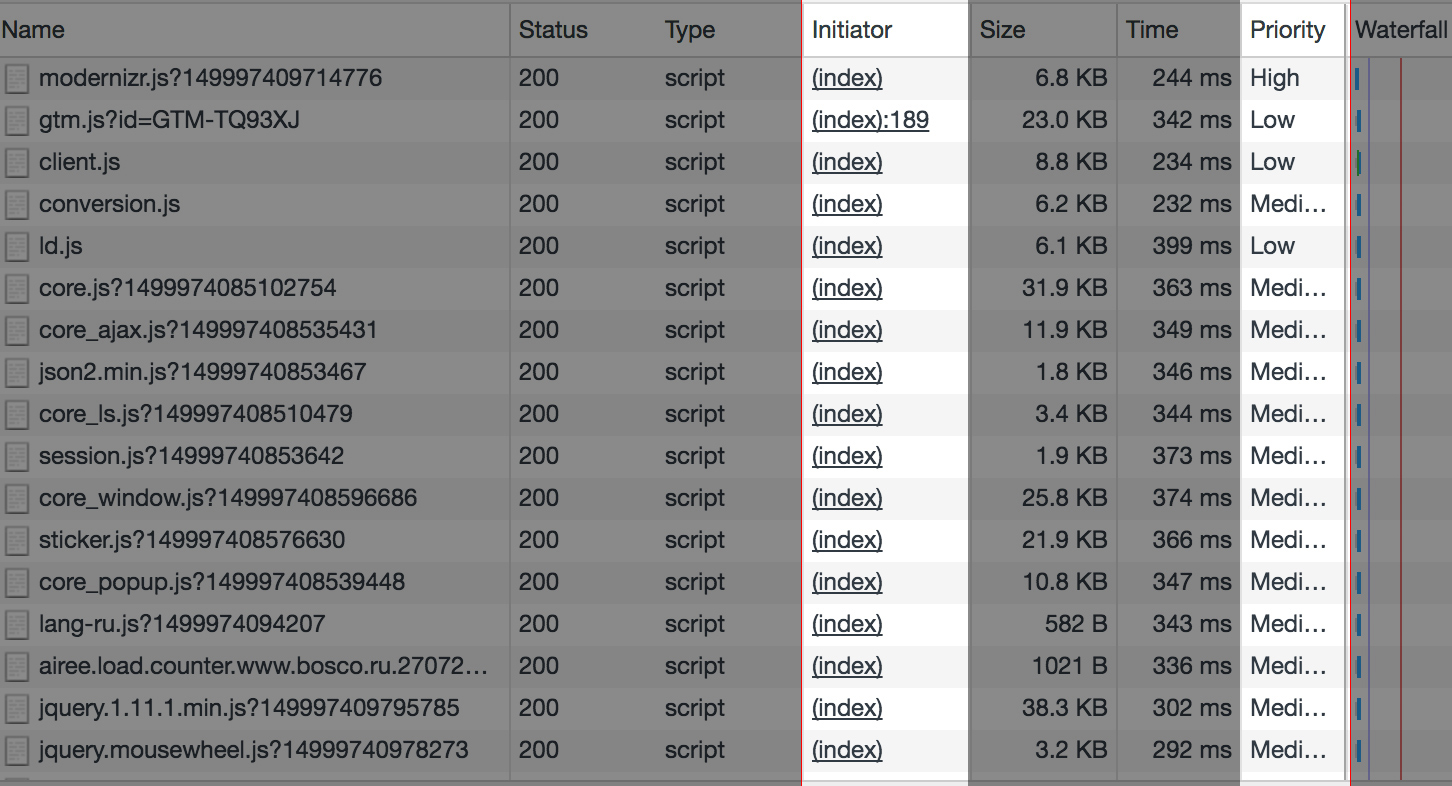Select the file icon beside gtm.js?id=GTM-TQ93XJ
Image resolution: width=1452 pixels, height=786 pixels.
click(16, 120)
